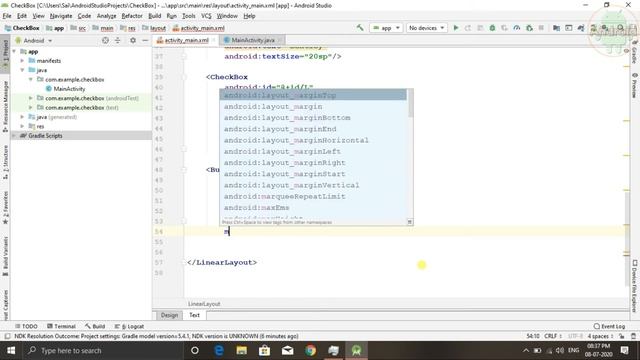640x360 pixels.
Task: Click the CRLF line separator indicator
Action: [x=553, y=336]
